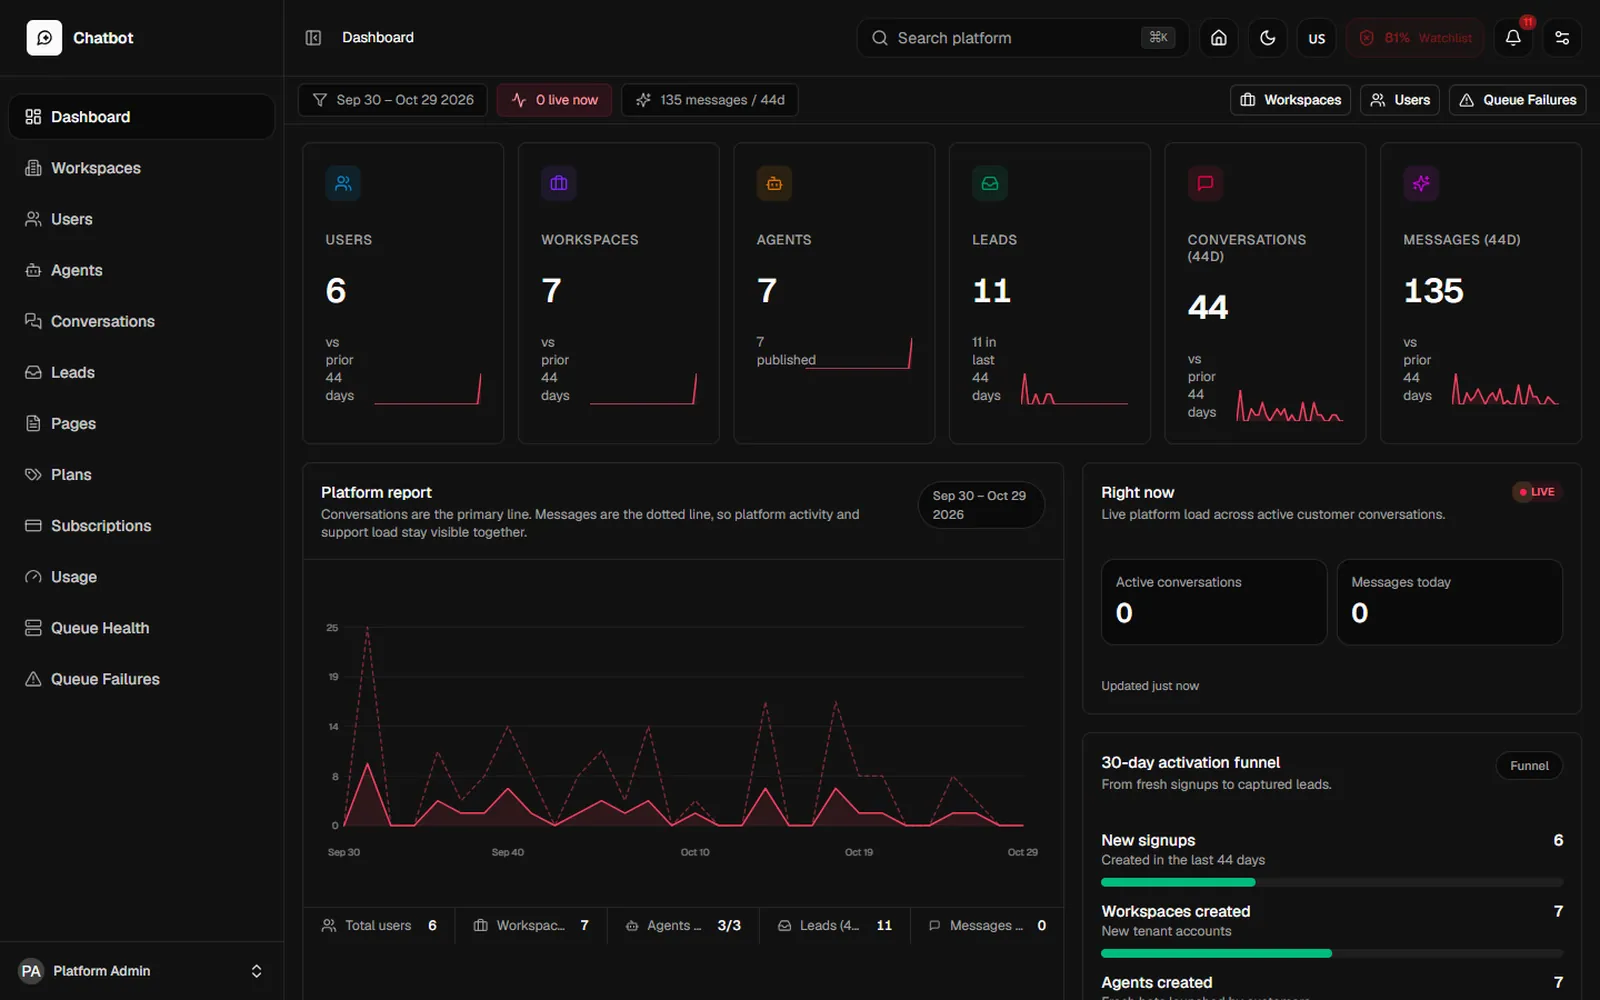Focus the Search platform field
This screenshot has width=1600, height=1000.
pos(1022,38)
